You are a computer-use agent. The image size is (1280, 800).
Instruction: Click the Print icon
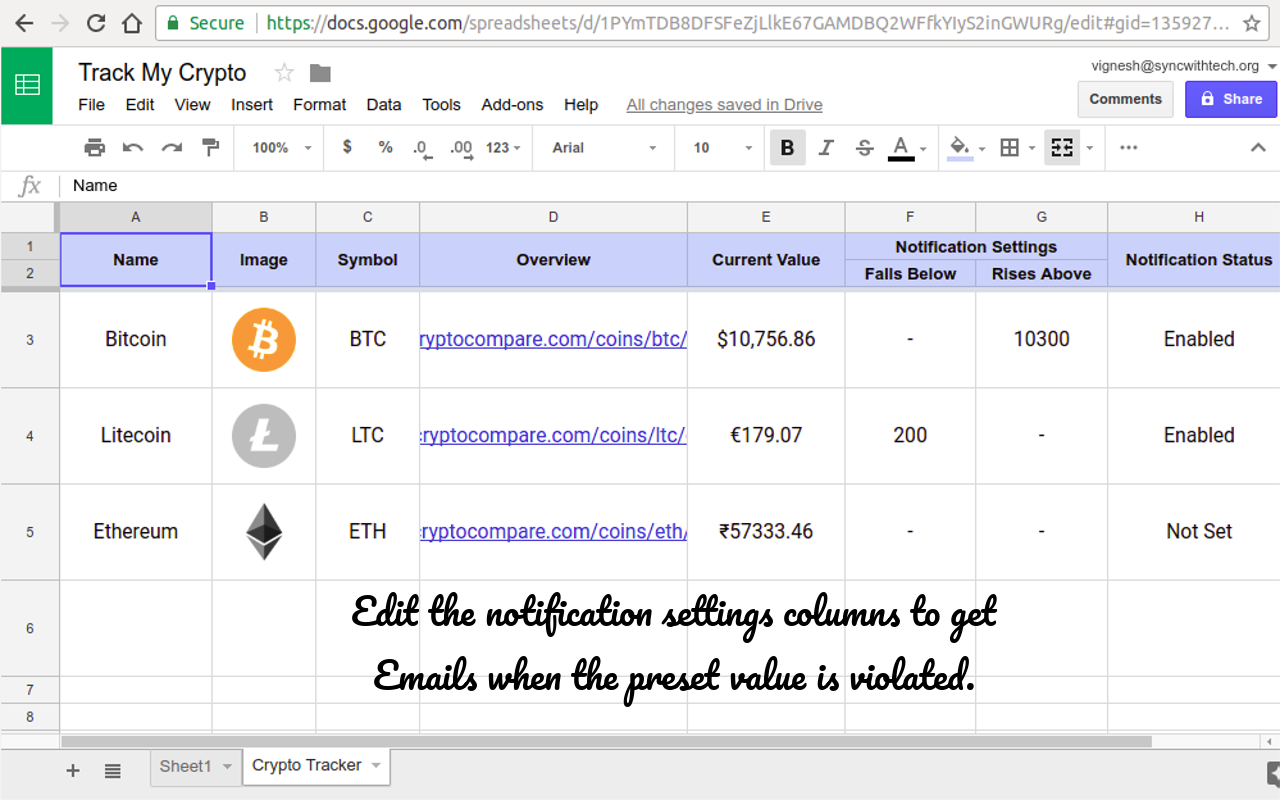[x=94, y=147]
